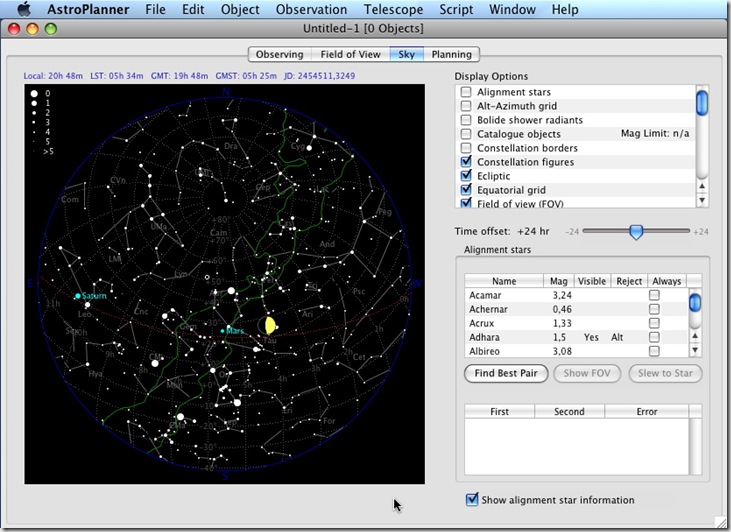Viewport: 731px width, 532px height.
Task: Click the yellow Moon on sky chart
Action: coord(269,325)
